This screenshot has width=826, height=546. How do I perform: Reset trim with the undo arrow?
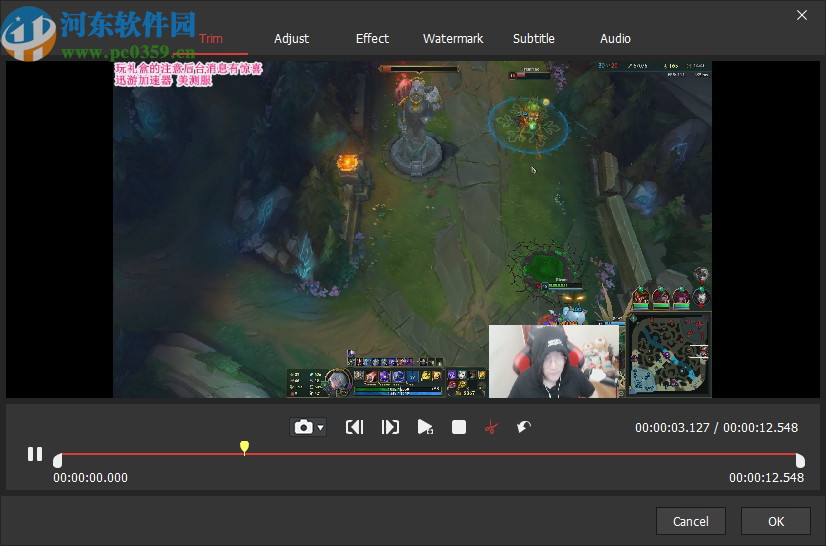(x=524, y=427)
